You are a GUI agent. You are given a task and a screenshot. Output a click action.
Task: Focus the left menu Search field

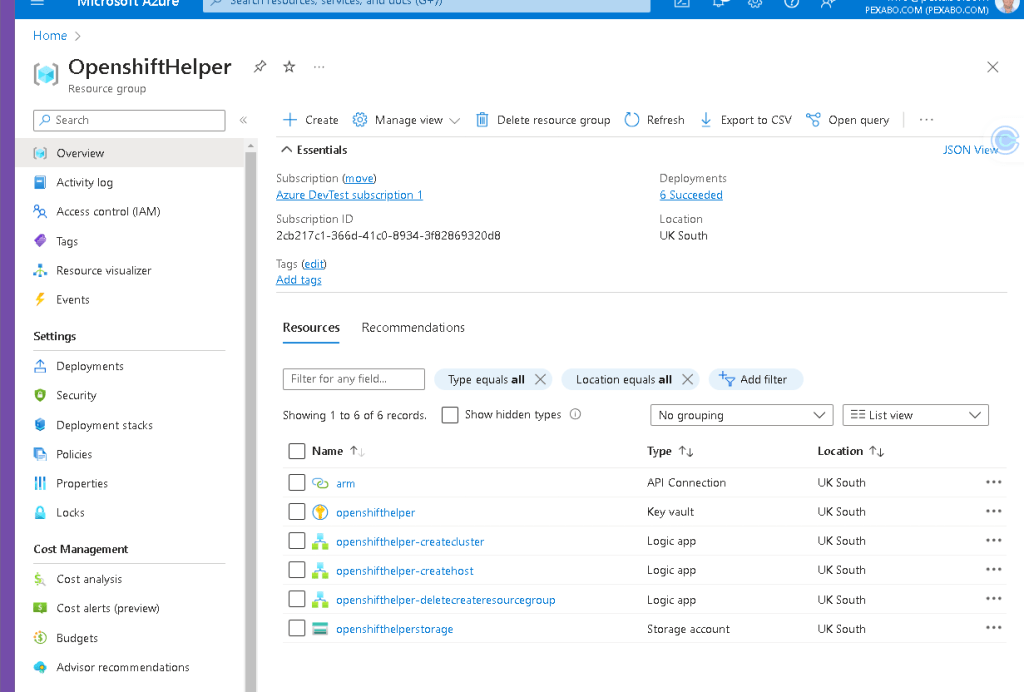coord(129,120)
